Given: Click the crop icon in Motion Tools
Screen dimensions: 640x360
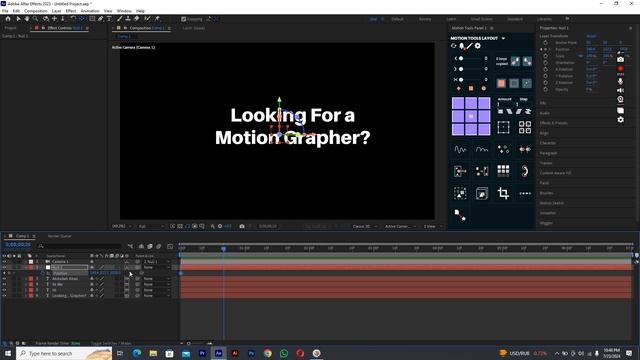Looking at the screenshot, I should 503,193.
